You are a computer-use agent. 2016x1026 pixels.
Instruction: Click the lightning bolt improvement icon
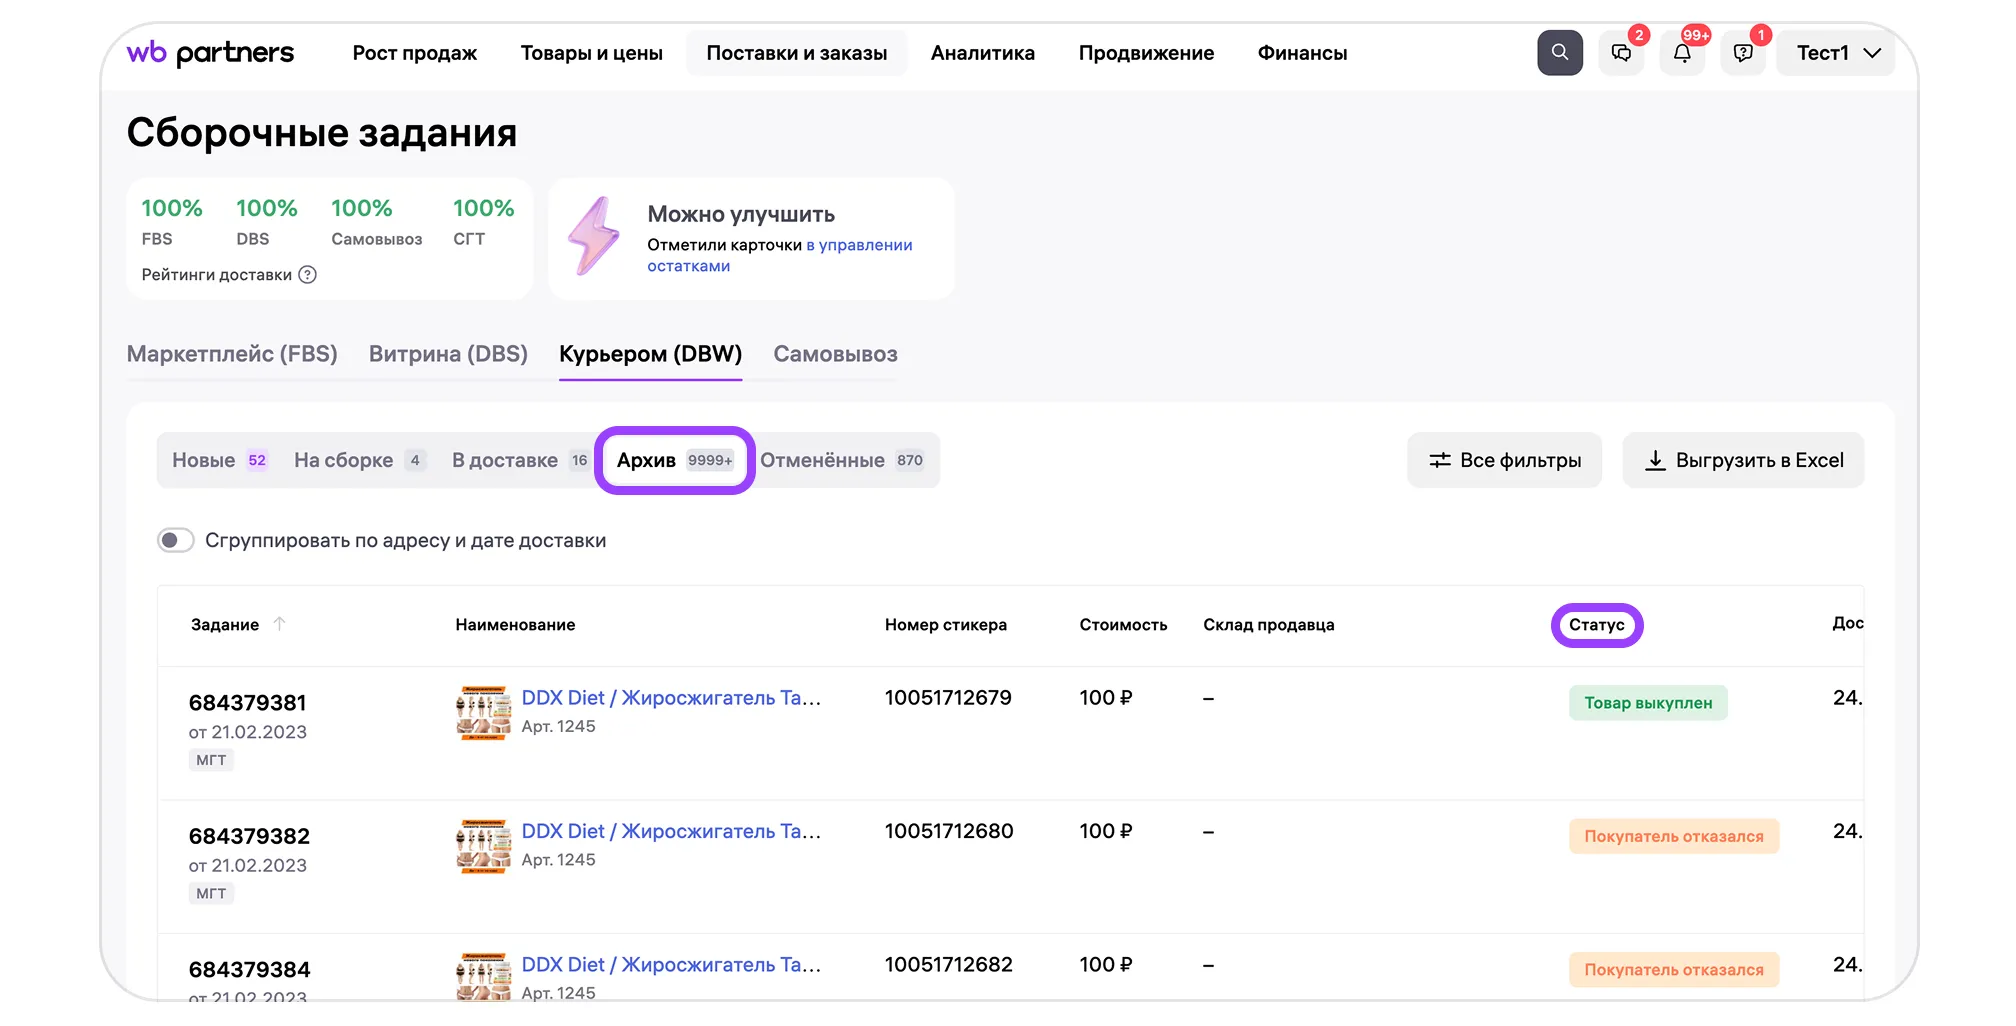(594, 236)
